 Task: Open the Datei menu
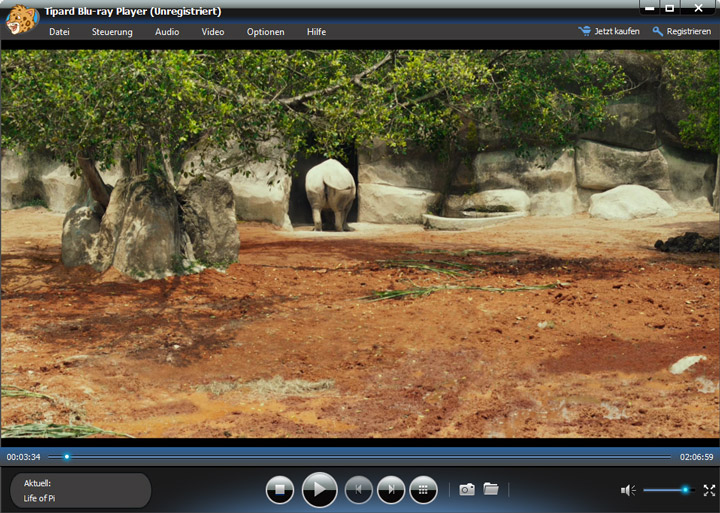point(59,32)
